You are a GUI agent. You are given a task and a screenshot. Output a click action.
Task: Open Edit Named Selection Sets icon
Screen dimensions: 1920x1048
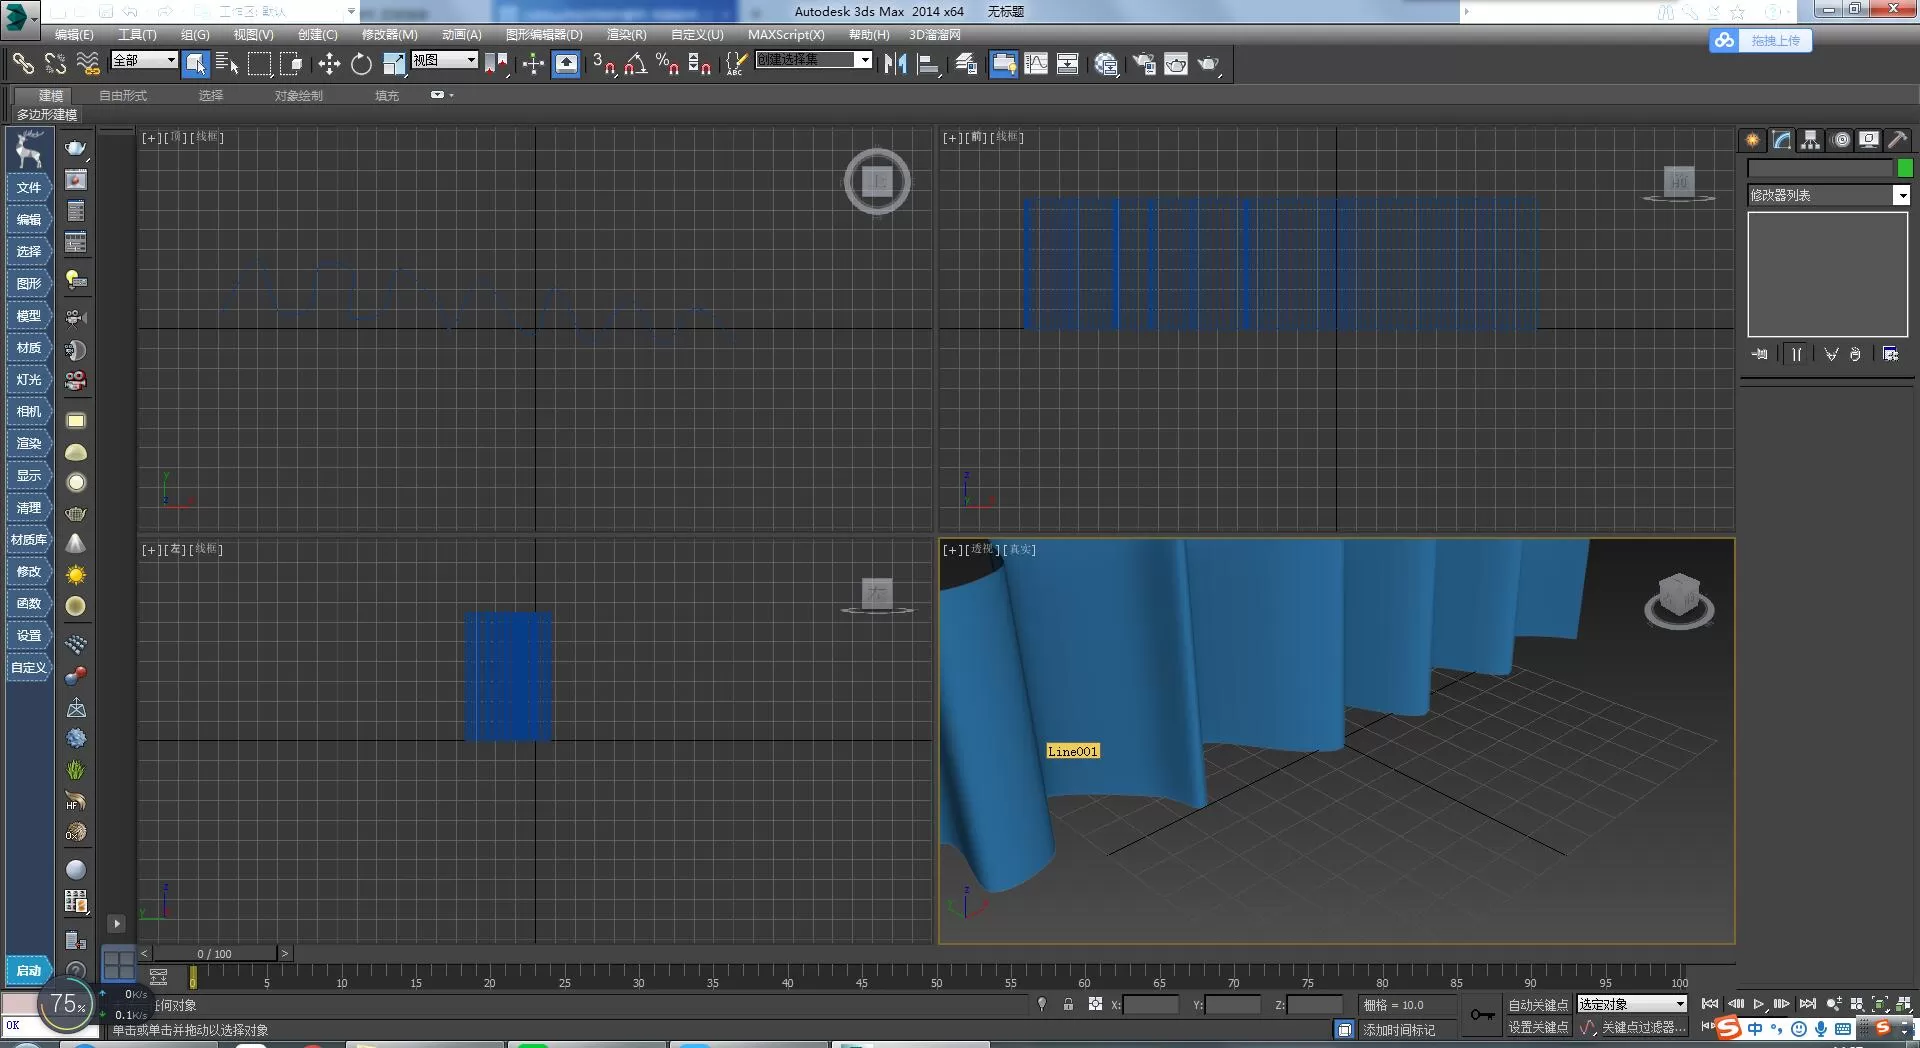tap(735, 64)
